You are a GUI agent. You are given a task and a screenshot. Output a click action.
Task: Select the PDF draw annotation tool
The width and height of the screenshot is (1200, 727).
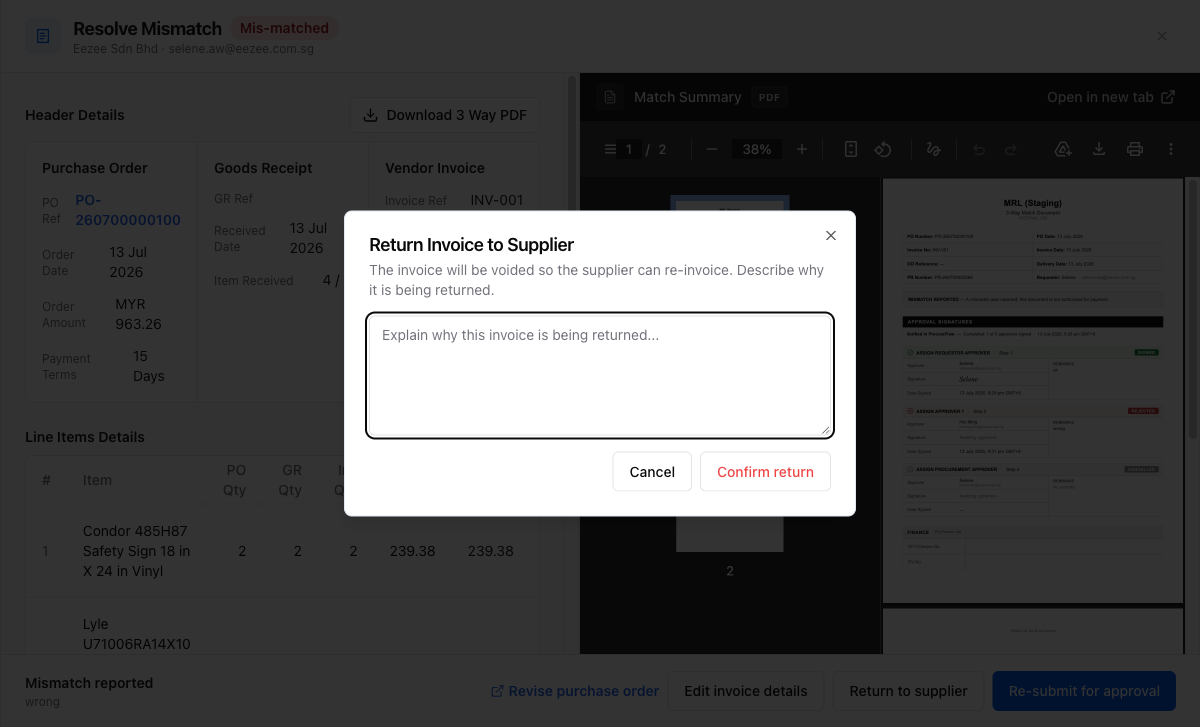934,150
